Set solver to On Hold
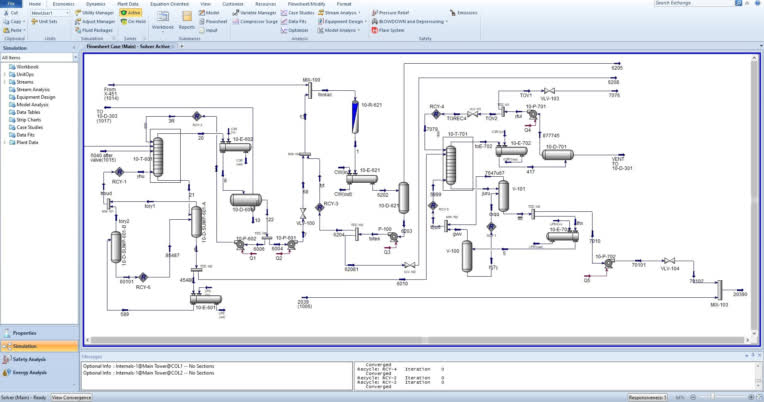The width and height of the screenshot is (764, 402). (133, 21)
